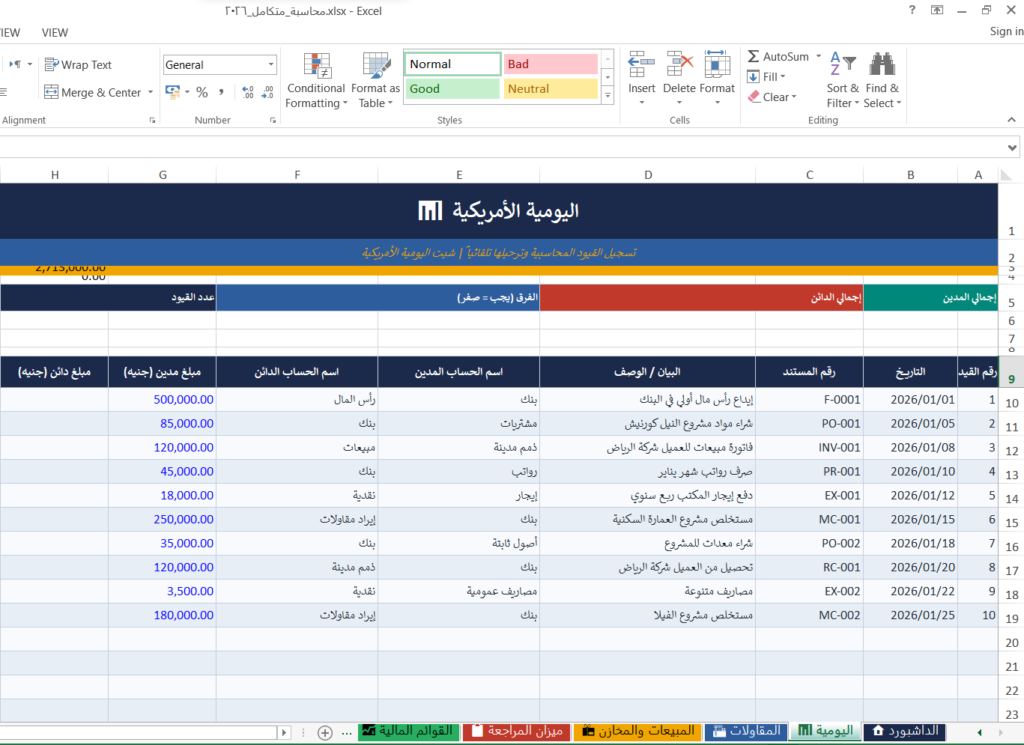Add a new sheet
The height and width of the screenshot is (745, 1024).
[x=325, y=733]
